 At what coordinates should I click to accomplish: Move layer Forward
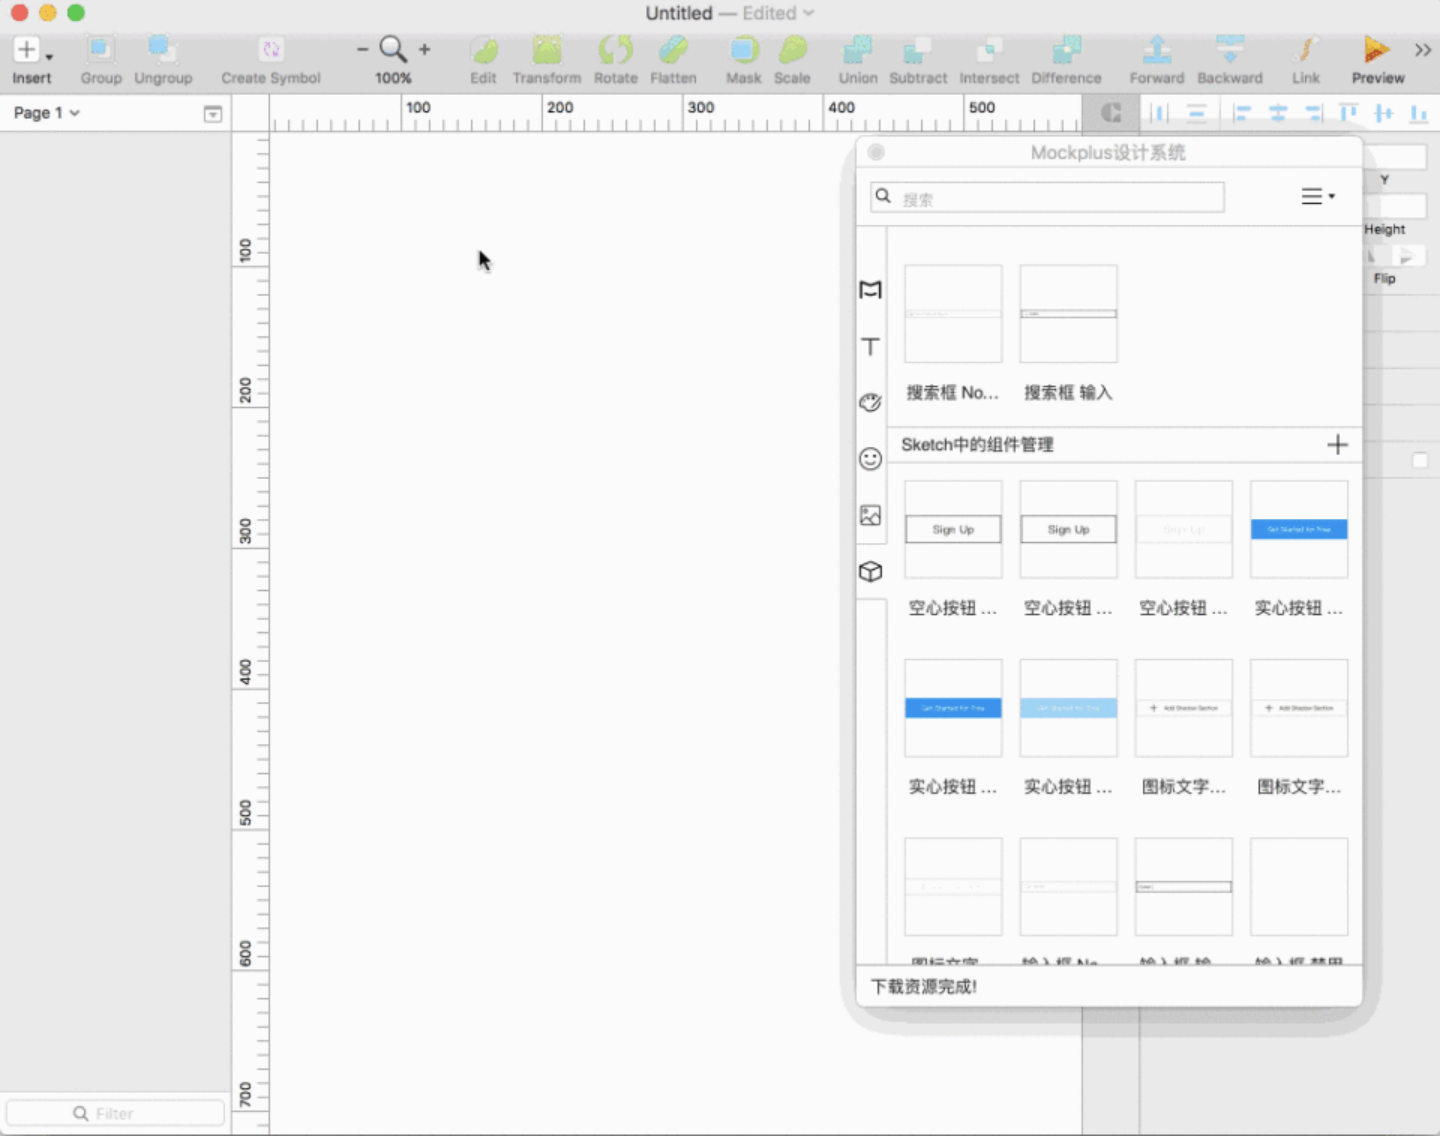(1157, 49)
